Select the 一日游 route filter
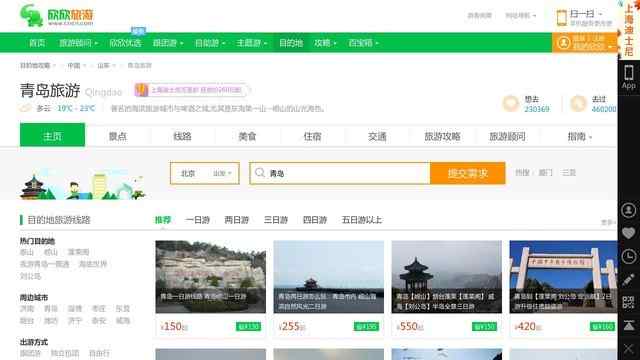This screenshot has height=360, width=640. click(198, 220)
